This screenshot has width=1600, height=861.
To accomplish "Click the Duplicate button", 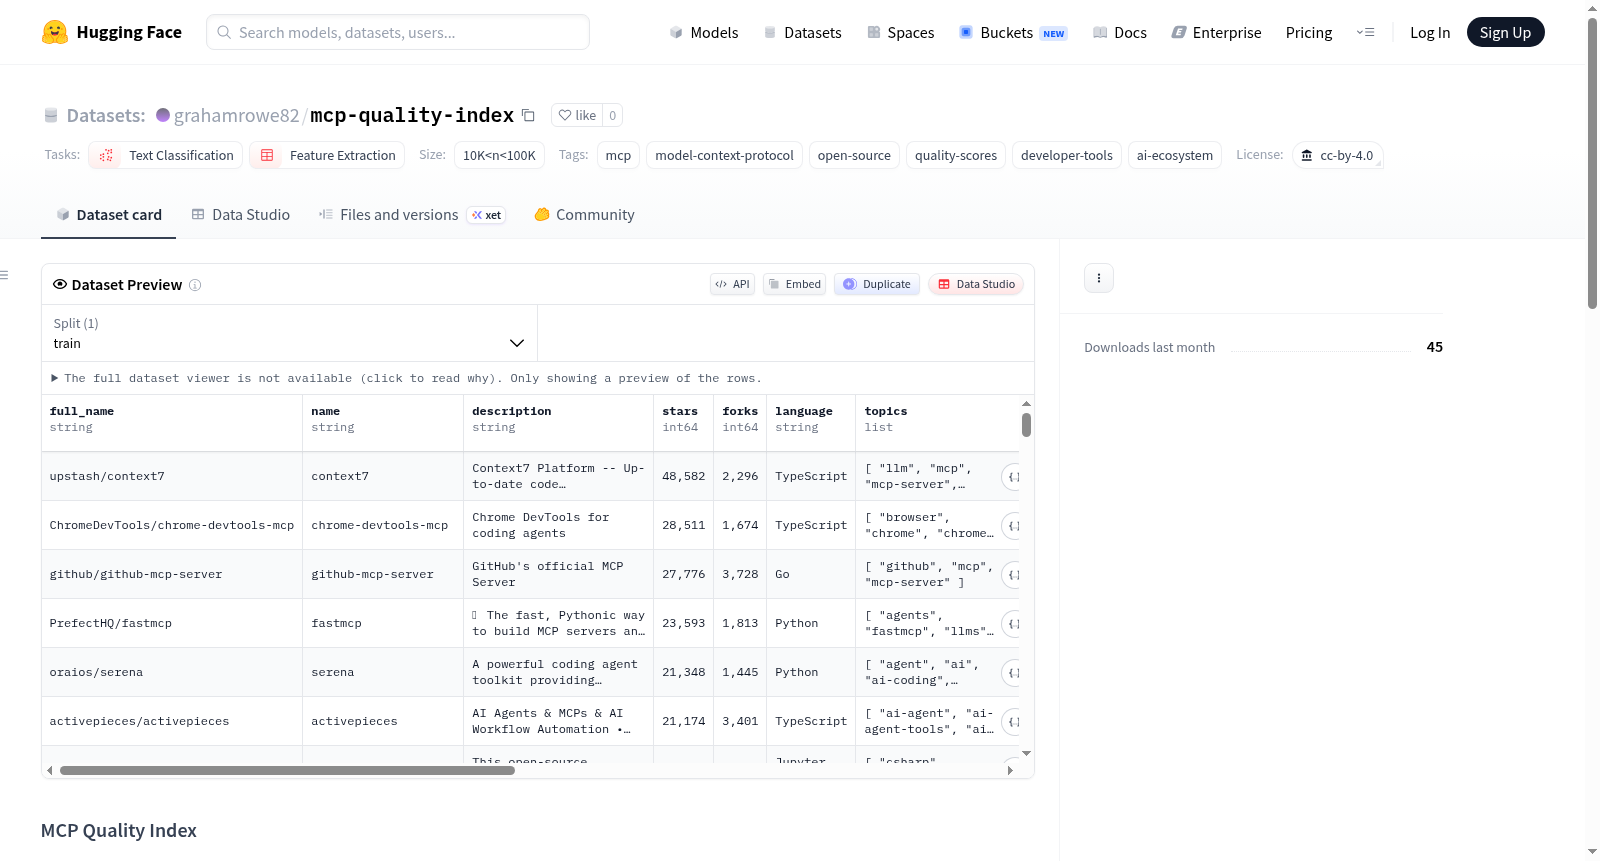I will coord(877,284).
